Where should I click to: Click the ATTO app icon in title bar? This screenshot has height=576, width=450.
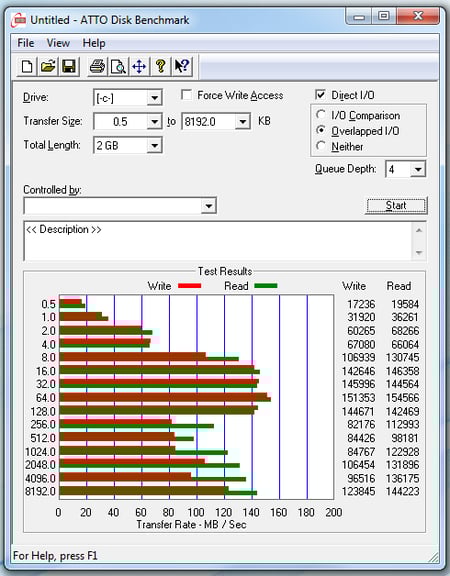click(18, 20)
